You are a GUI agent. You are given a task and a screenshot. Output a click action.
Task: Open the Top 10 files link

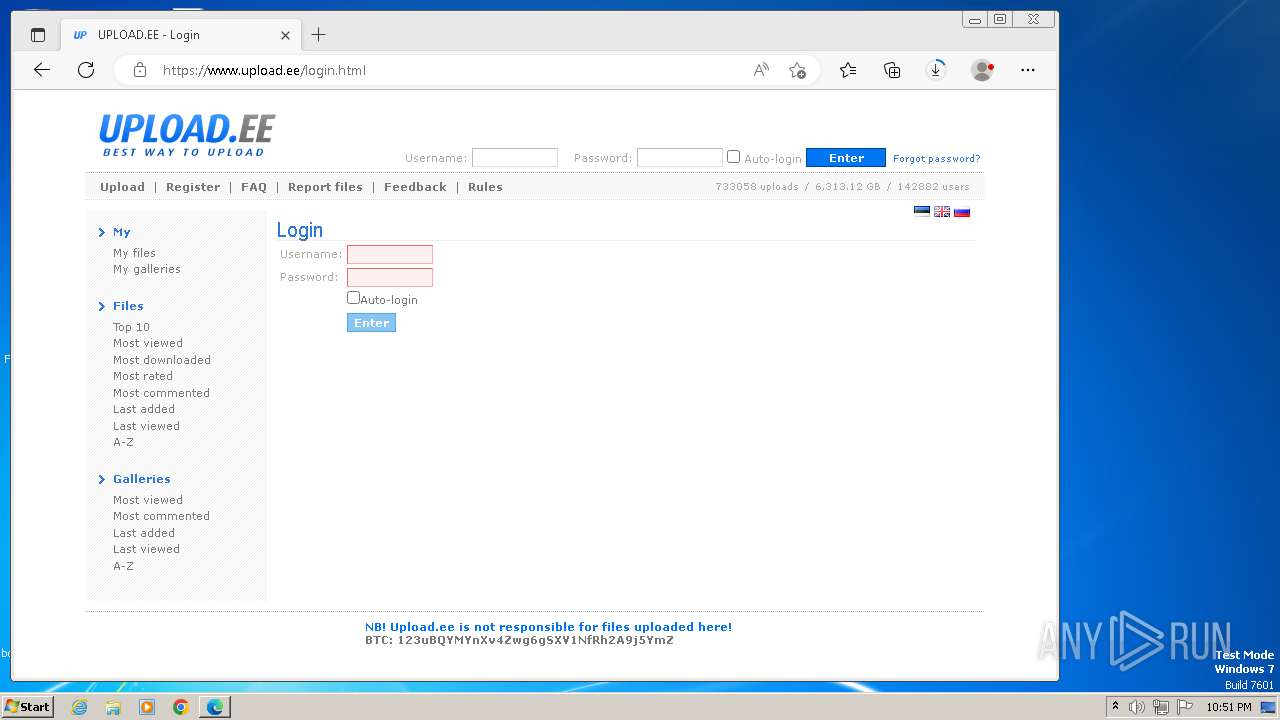131,327
